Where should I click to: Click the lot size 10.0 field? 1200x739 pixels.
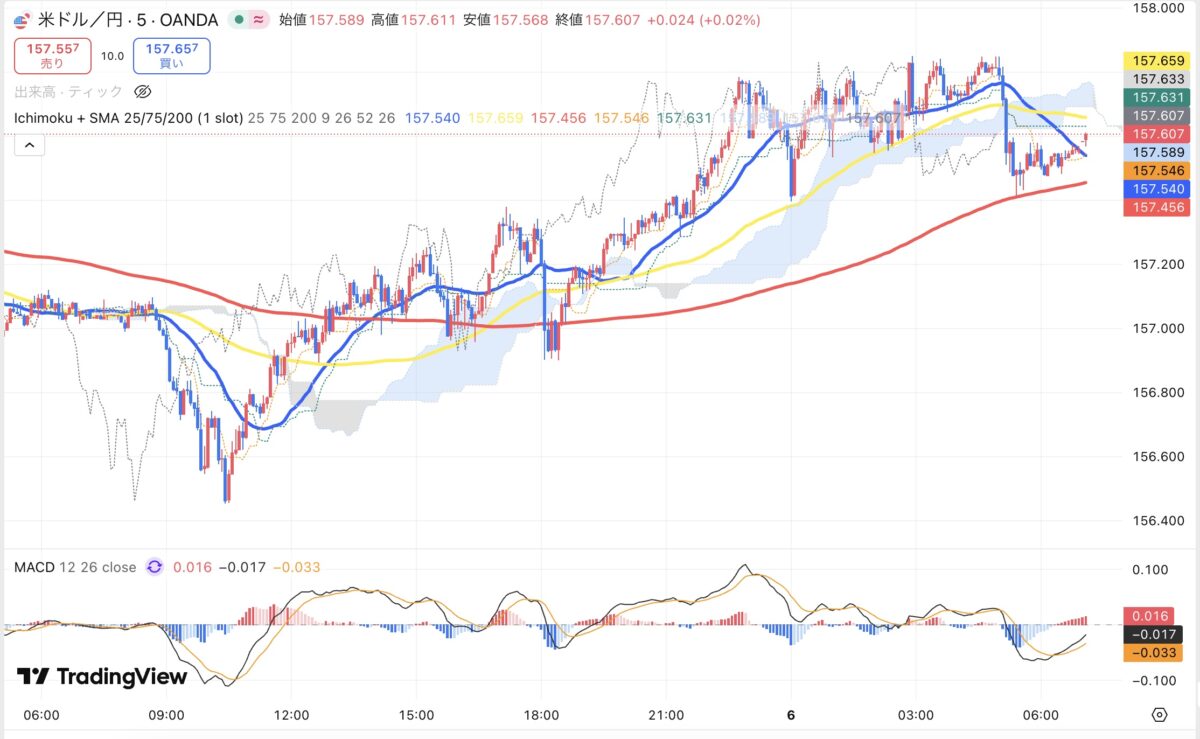click(112, 56)
